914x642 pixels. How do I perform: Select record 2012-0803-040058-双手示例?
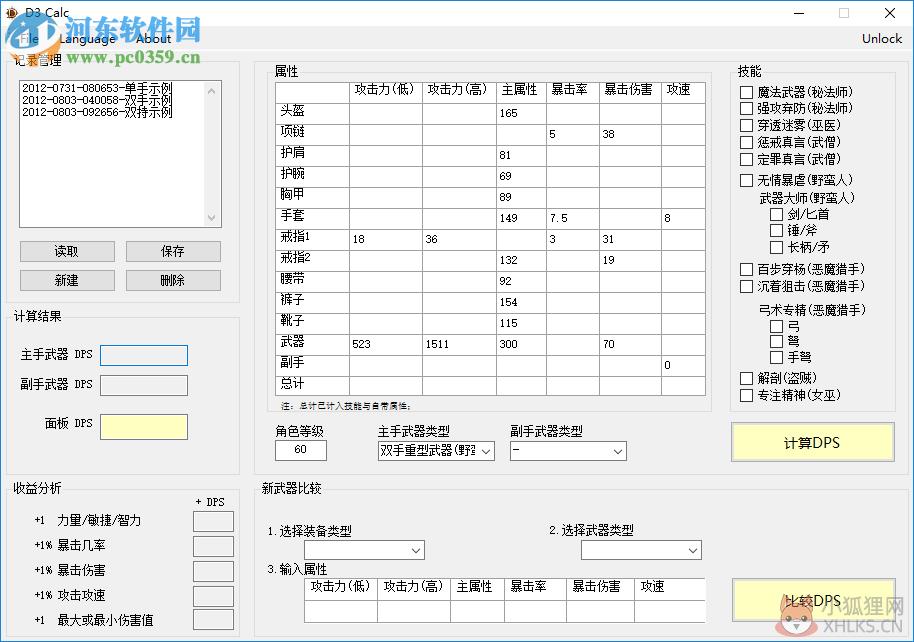click(97, 100)
